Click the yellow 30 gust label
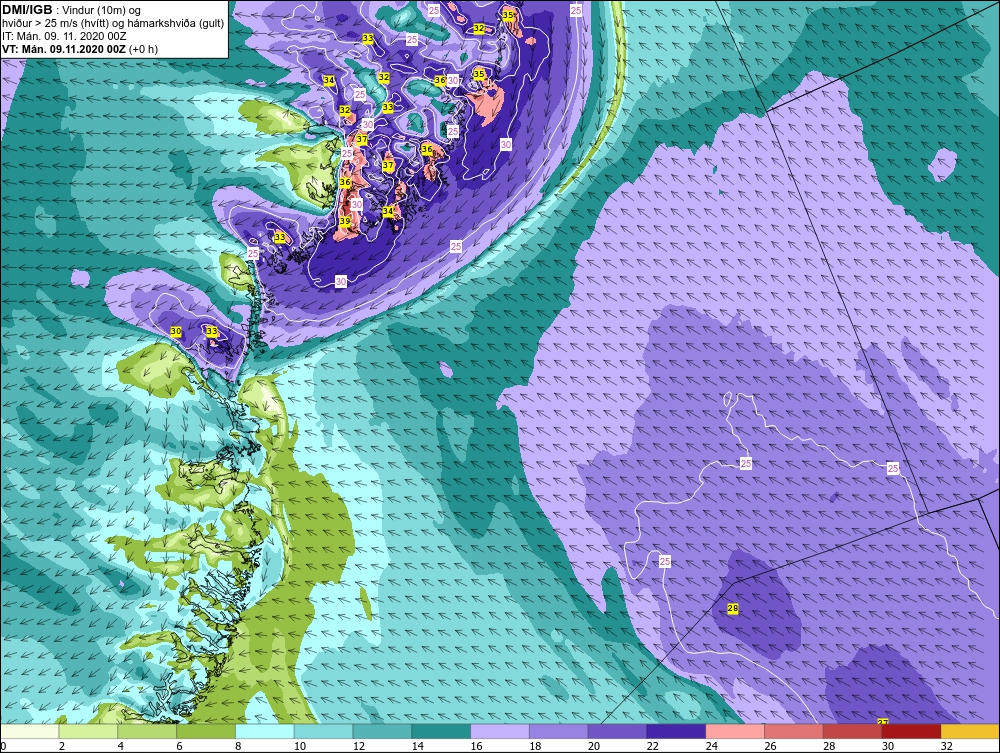Screen dimensions: 1000x753 (x=176, y=332)
